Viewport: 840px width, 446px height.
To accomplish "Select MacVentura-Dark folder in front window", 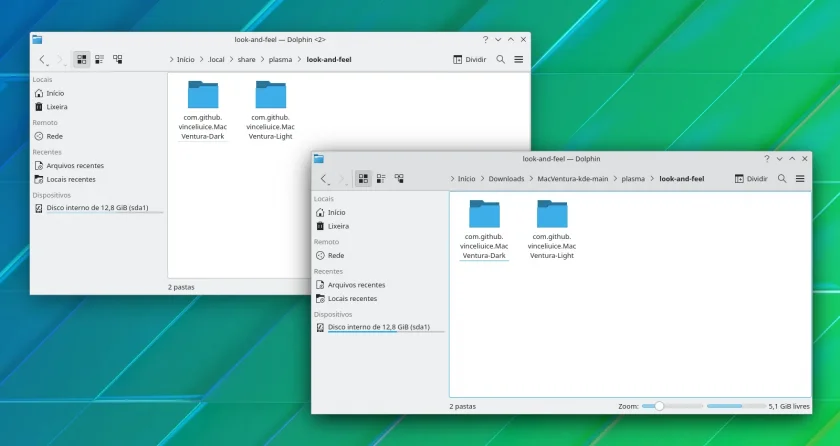I will (484, 230).
